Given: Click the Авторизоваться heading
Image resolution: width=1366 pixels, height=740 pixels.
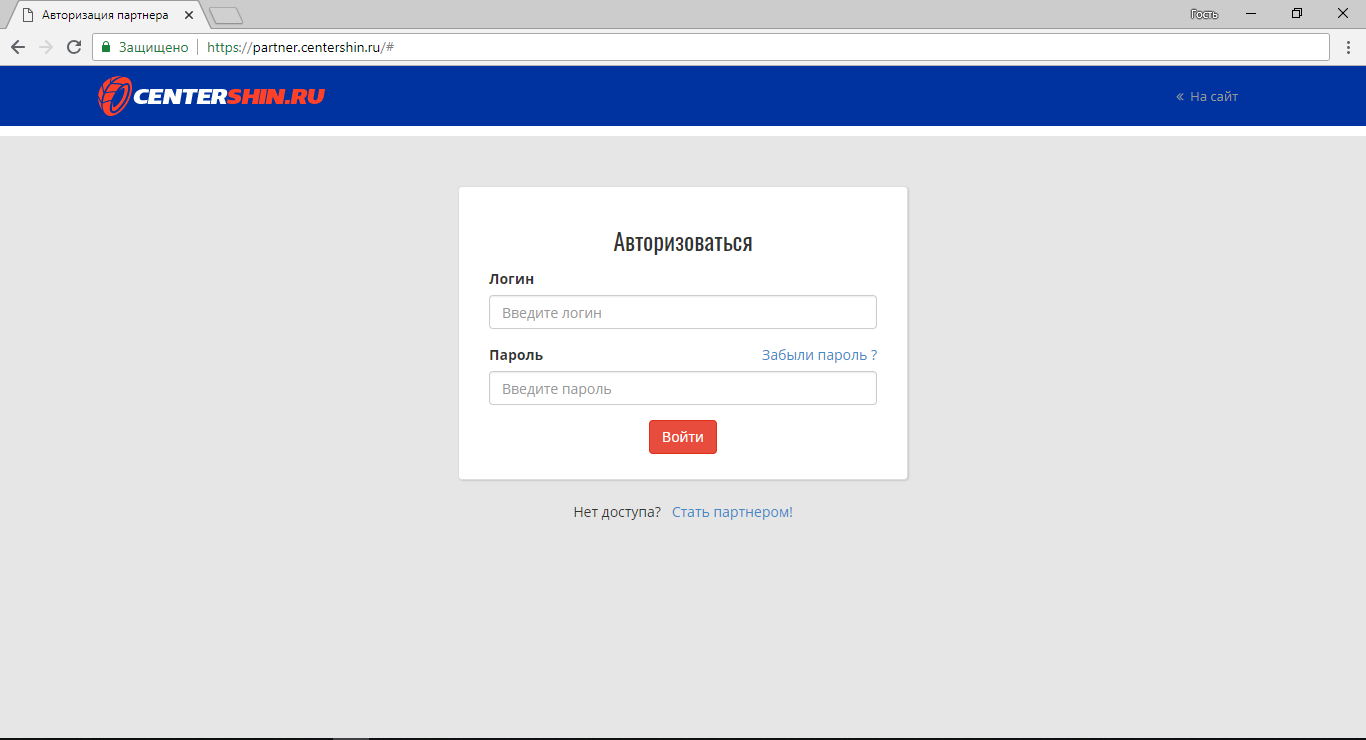Looking at the screenshot, I should click(683, 242).
